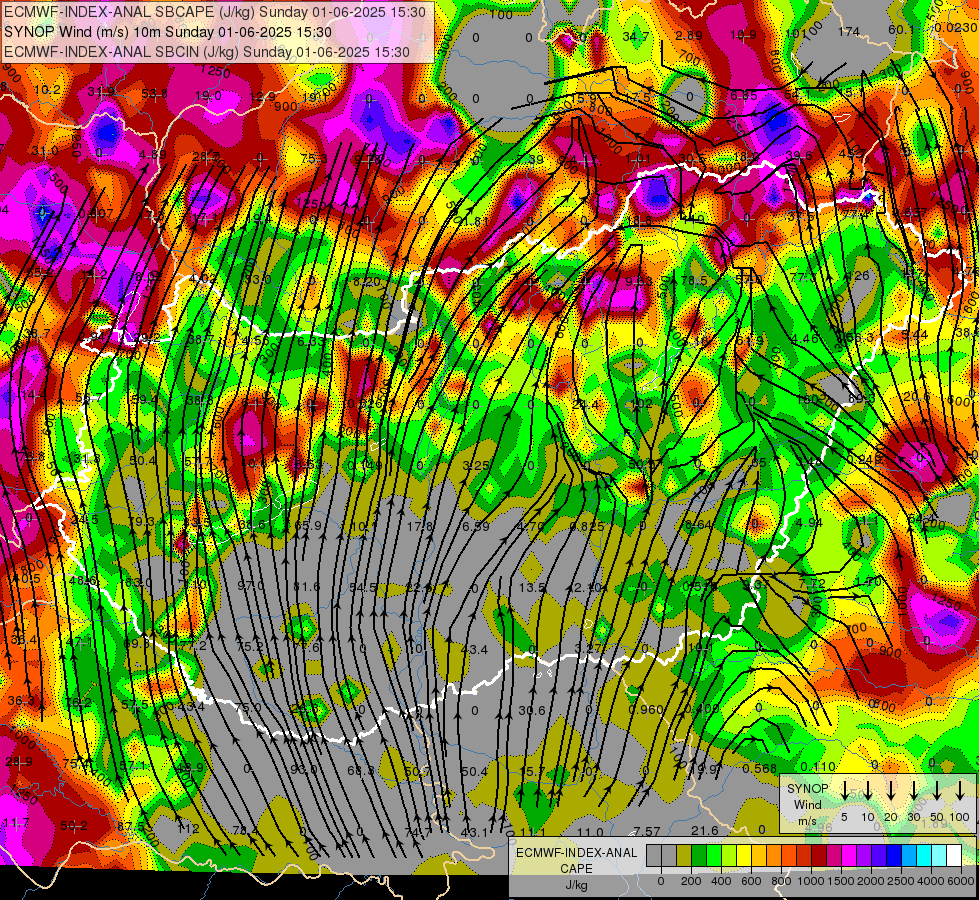Click the 6.59 station value
Screen dimensions: 979x900
point(476,526)
